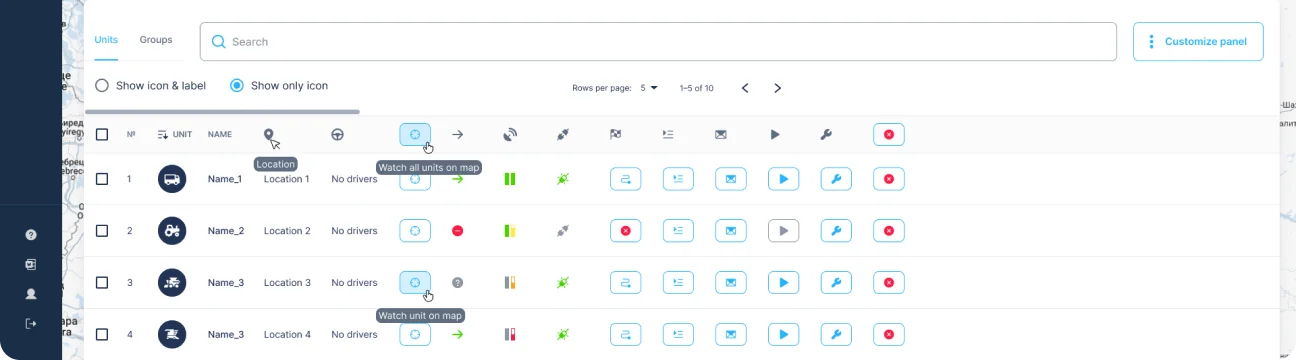Viewport: 1296px width, 360px height.
Task: Switch to the Units tab
Action: pos(106,40)
